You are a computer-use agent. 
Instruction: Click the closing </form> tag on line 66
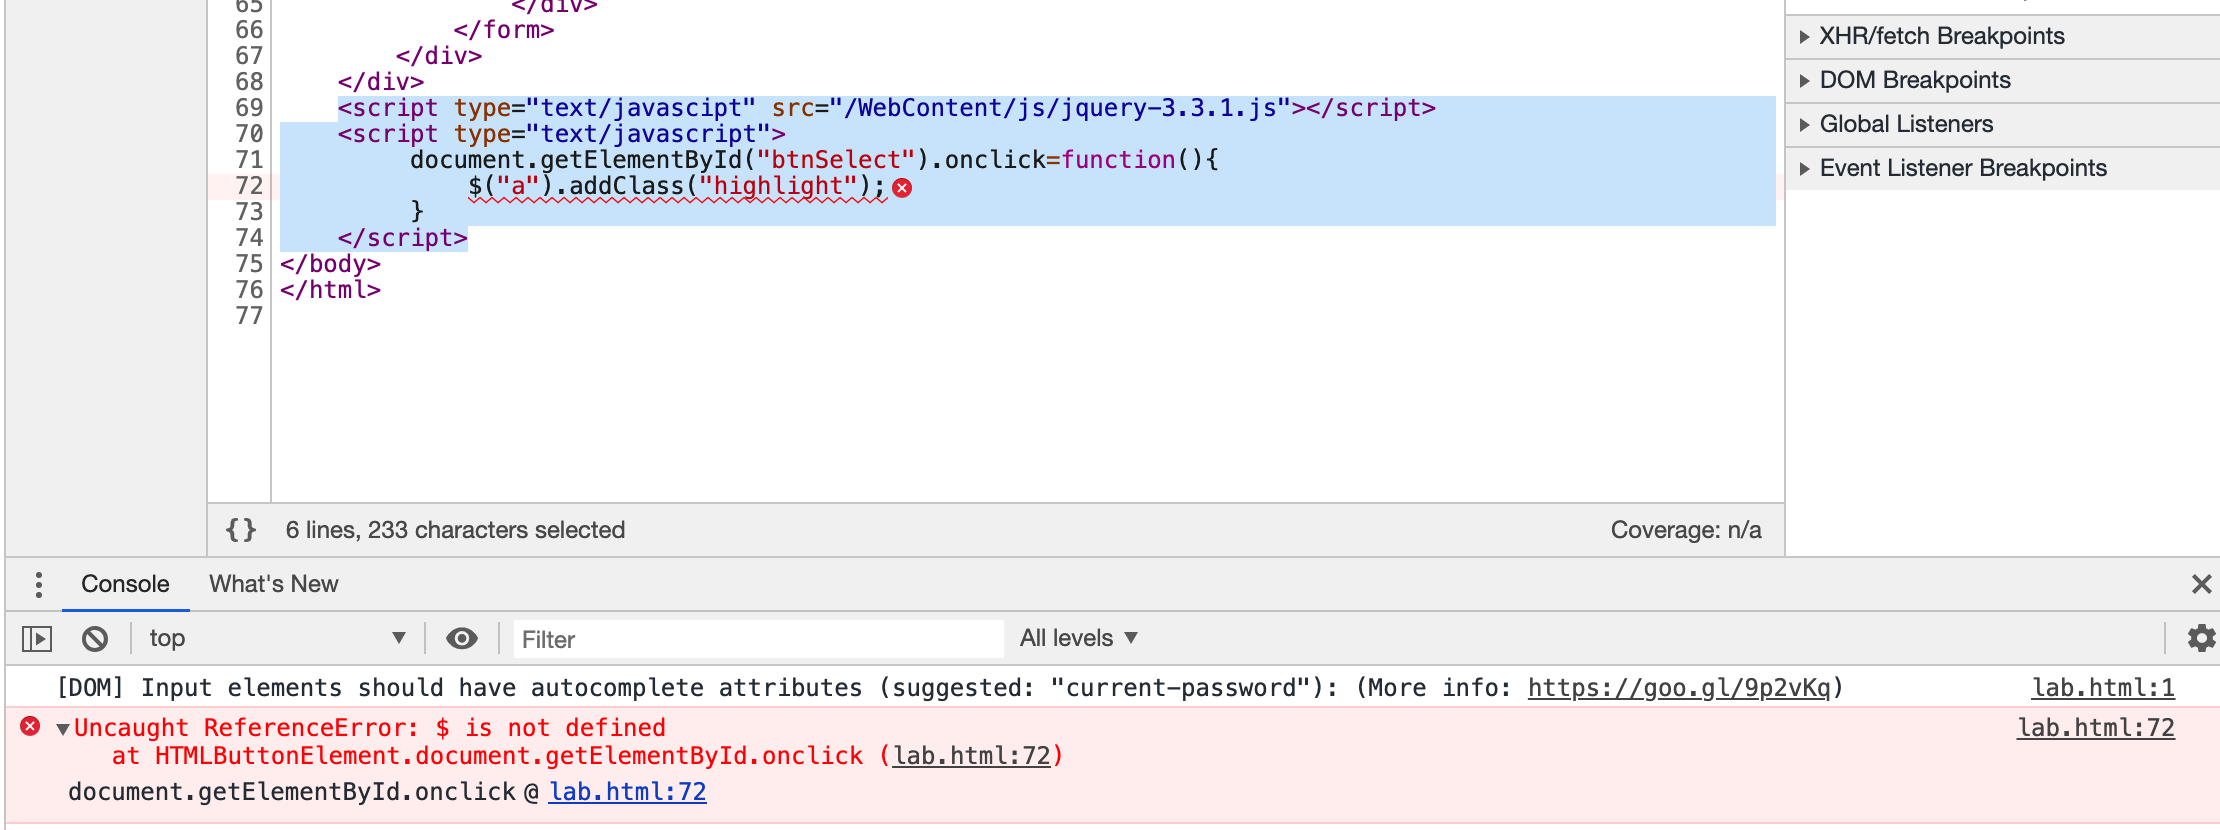click(x=504, y=30)
